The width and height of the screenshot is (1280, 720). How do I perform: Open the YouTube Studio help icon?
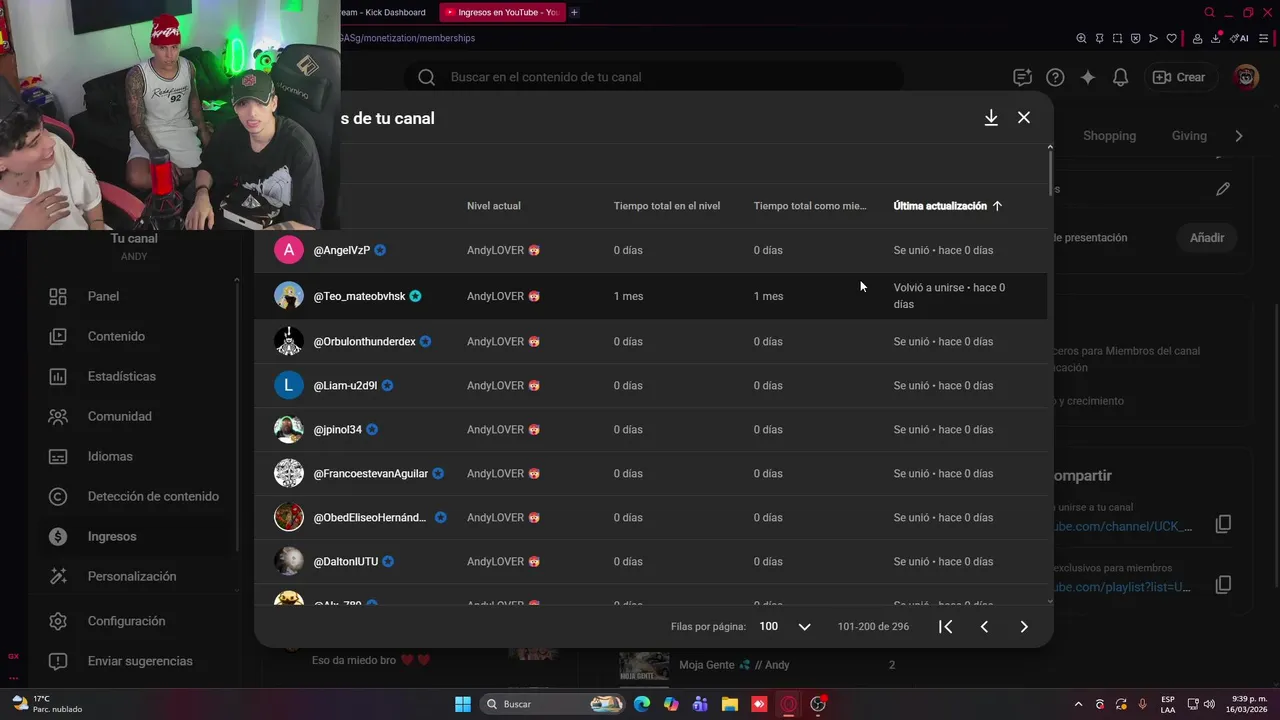(1055, 77)
